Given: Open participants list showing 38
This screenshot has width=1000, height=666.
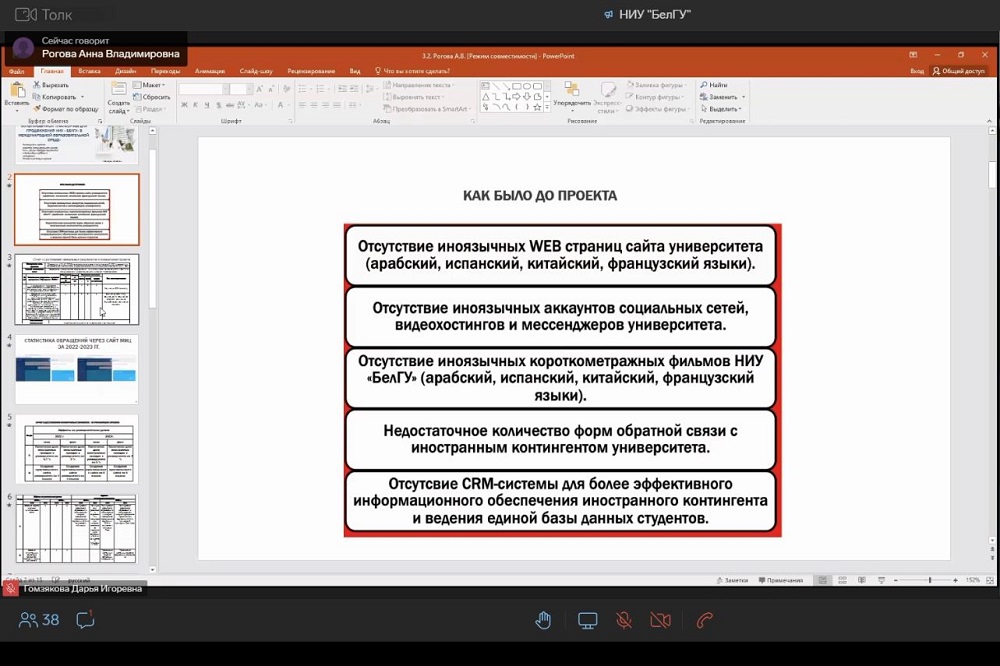Looking at the screenshot, I should coord(40,620).
